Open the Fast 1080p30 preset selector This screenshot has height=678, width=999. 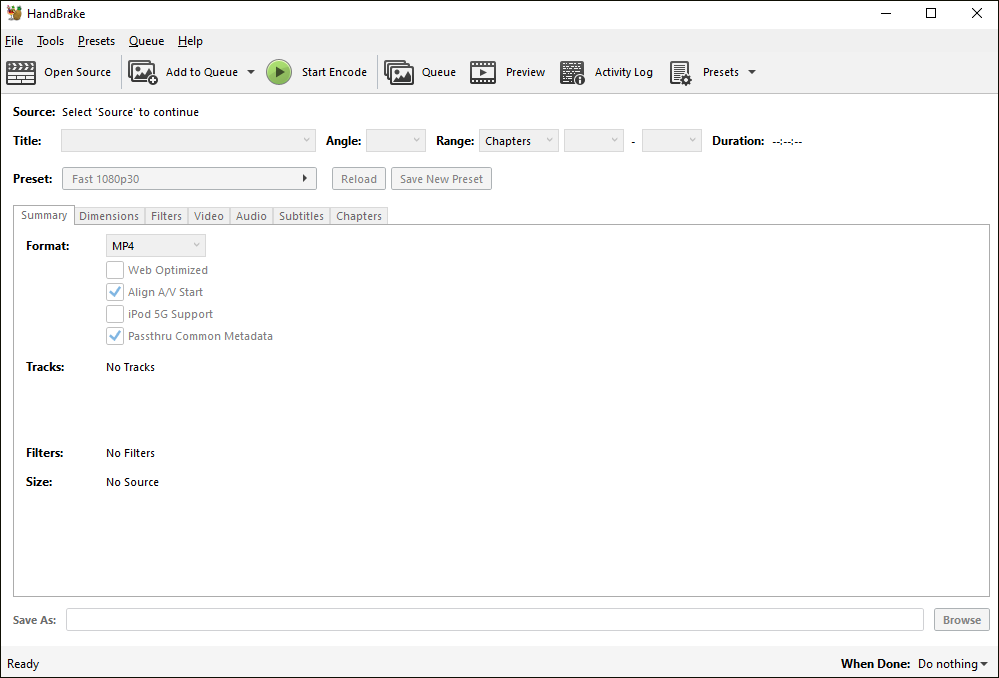pos(189,178)
